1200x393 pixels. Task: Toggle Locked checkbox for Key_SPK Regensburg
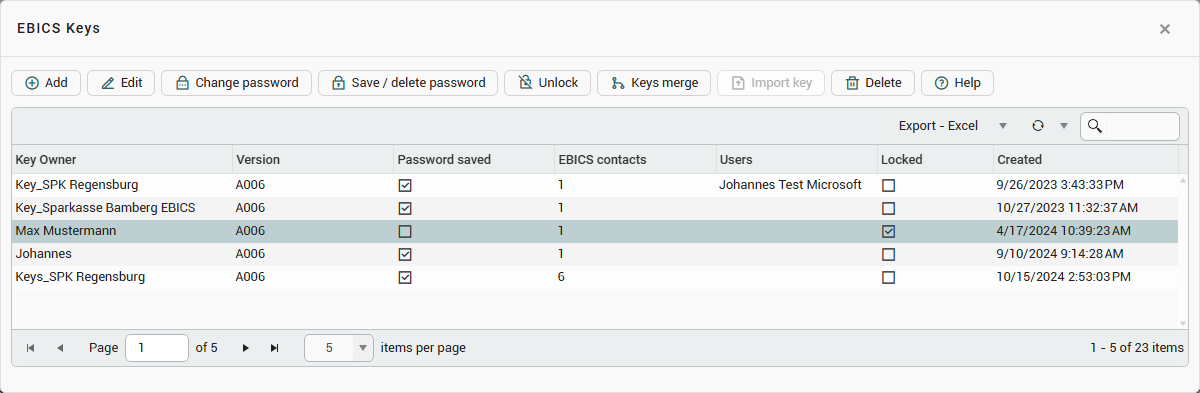coord(888,185)
